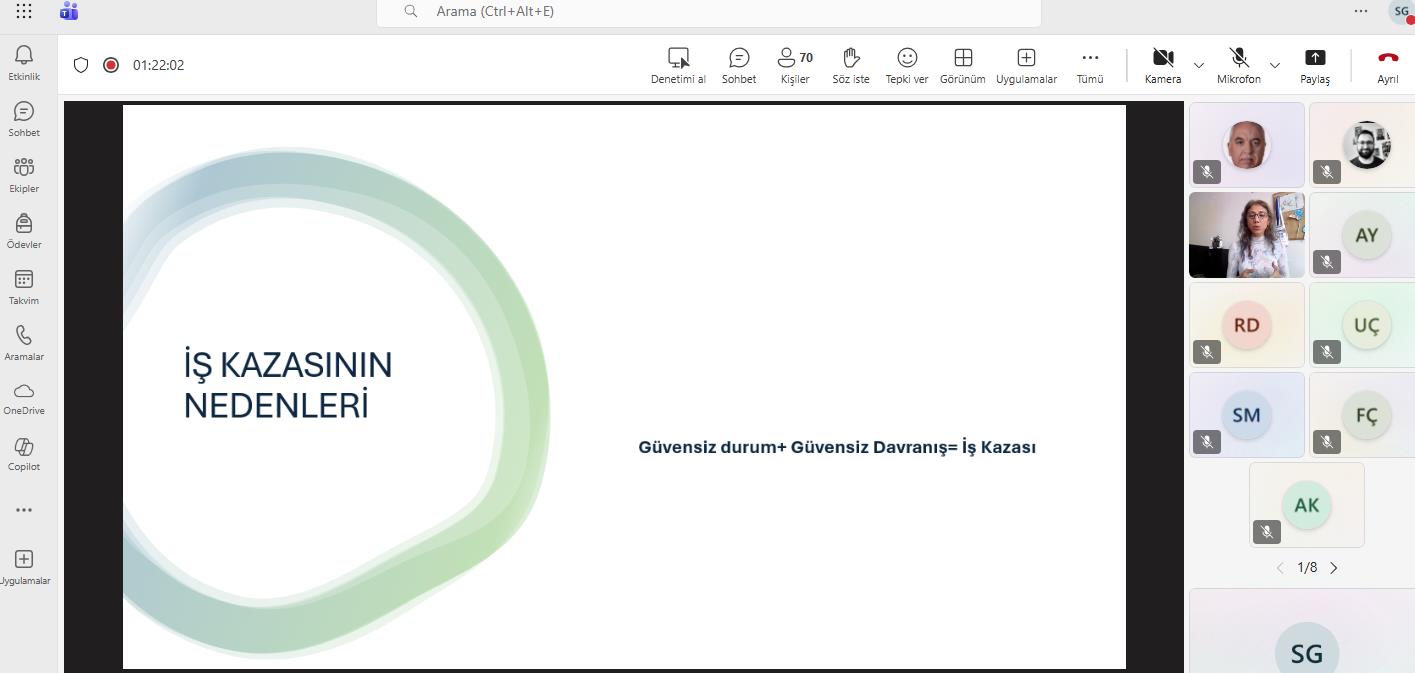Change layout with Görünüm button
Image resolution: width=1415 pixels, height=673 pixels.
tap(963, 65)
